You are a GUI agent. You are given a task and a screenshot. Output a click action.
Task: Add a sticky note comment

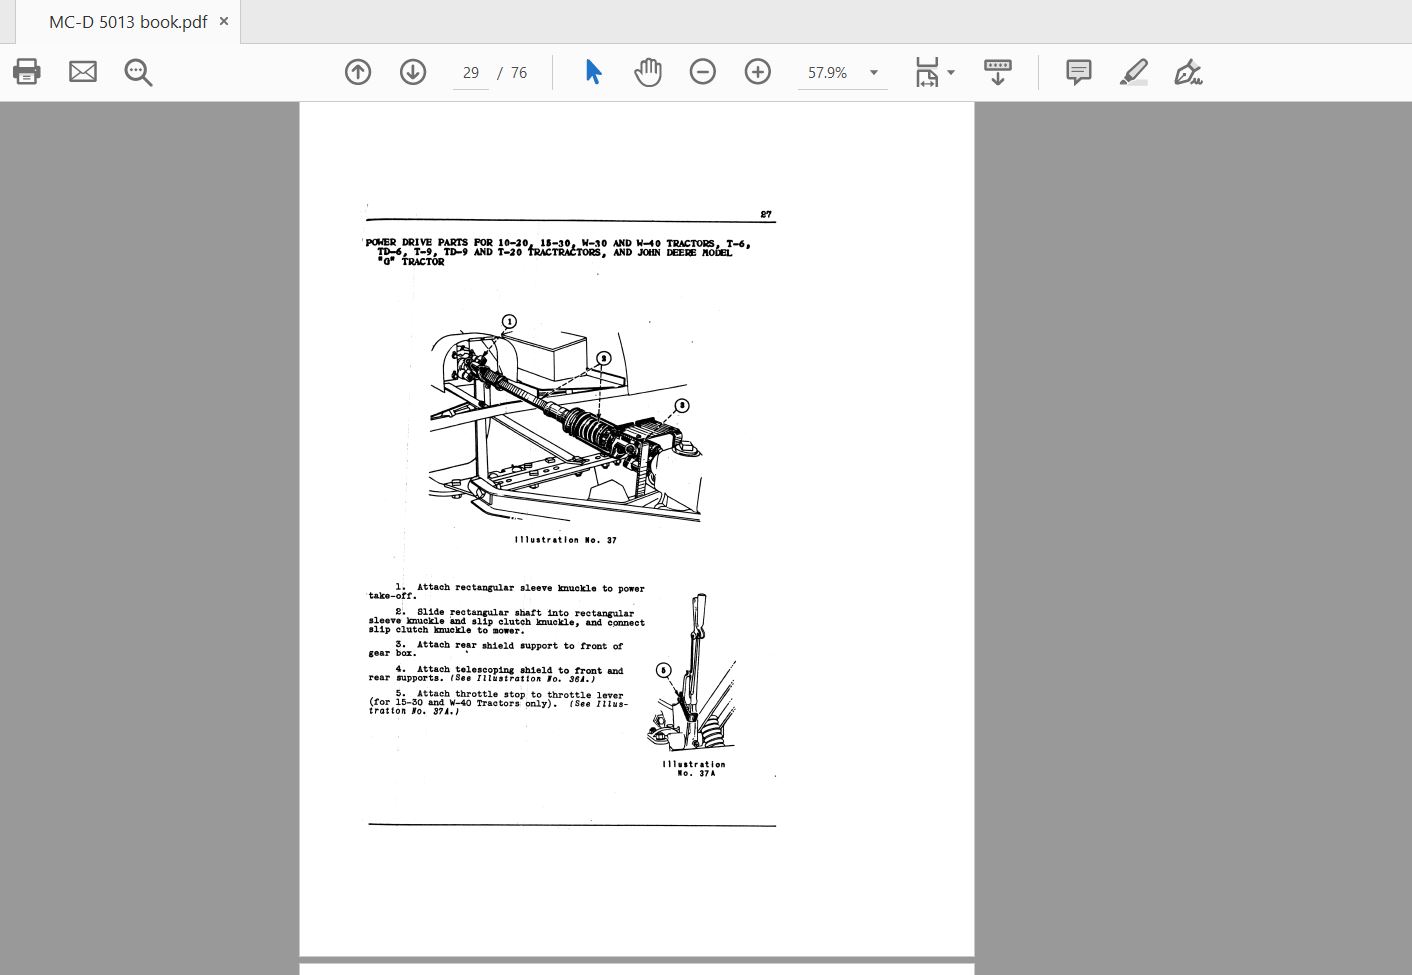tap(1078, 72)
